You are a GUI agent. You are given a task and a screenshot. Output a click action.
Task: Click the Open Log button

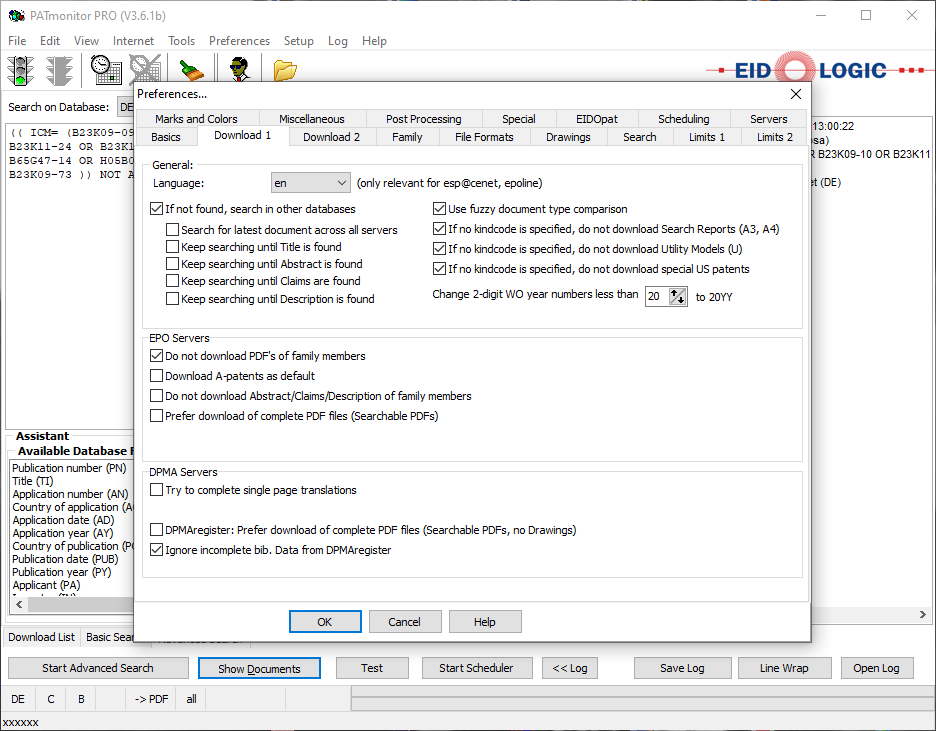tap(876, 668)
